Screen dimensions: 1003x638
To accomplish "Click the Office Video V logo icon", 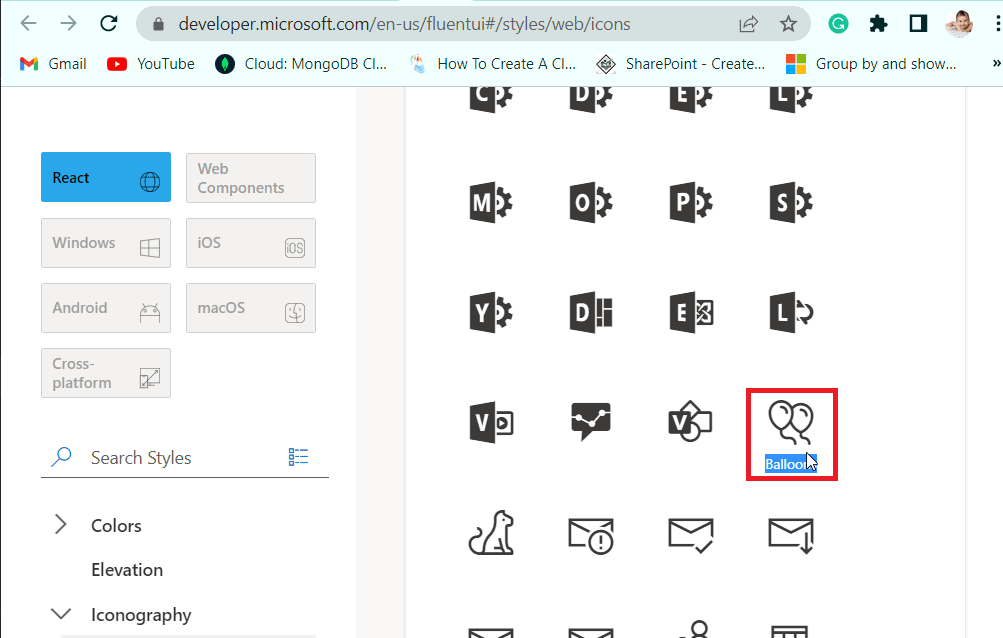I will pyautogui.click(x=491, y=422).
